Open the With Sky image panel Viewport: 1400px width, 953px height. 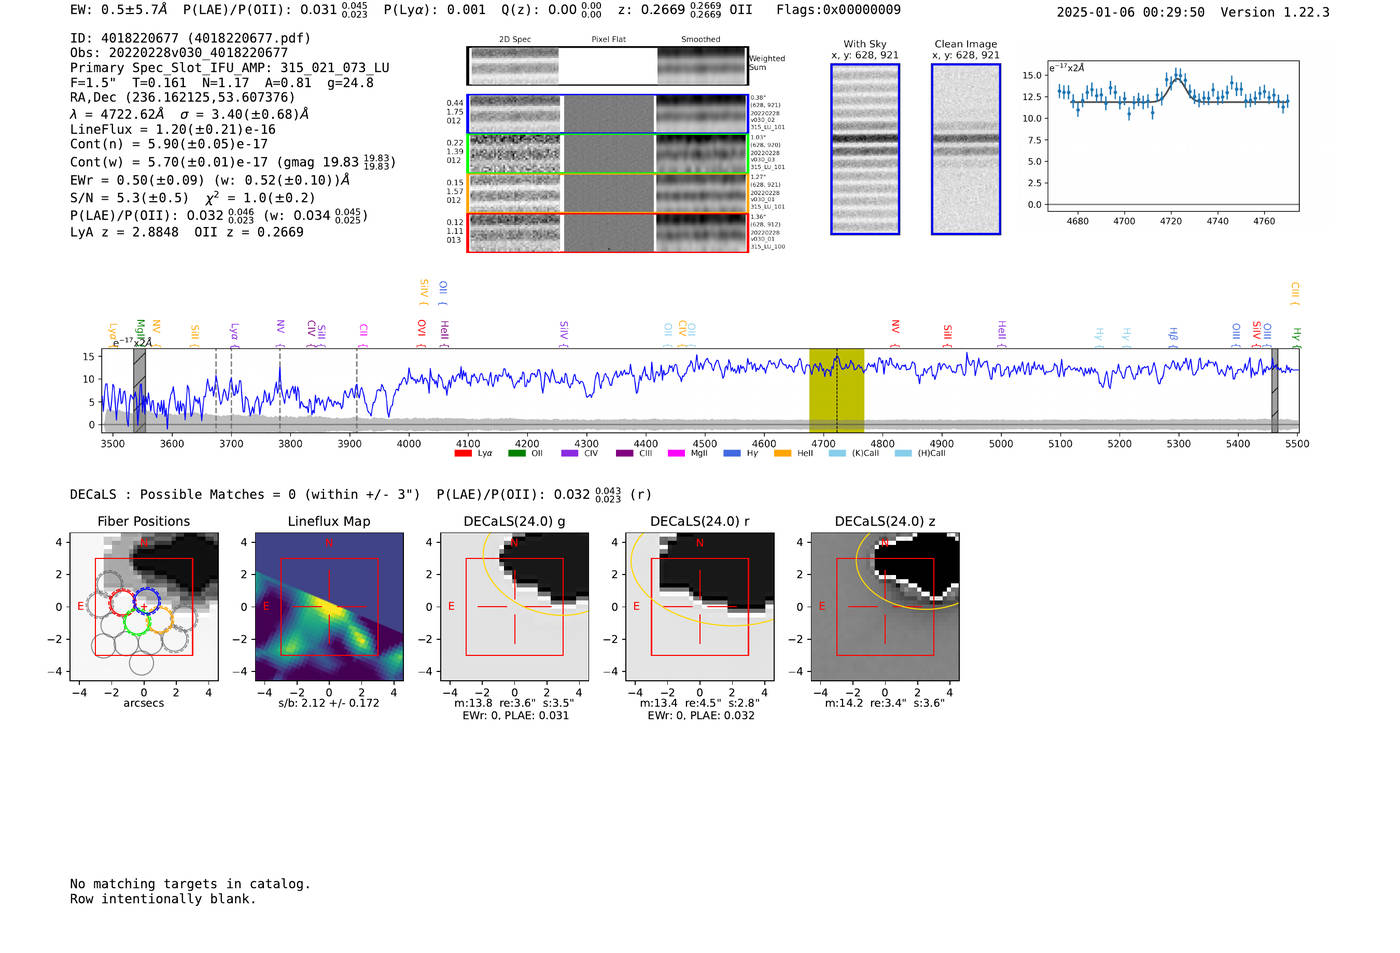click(x=865, y=149)
